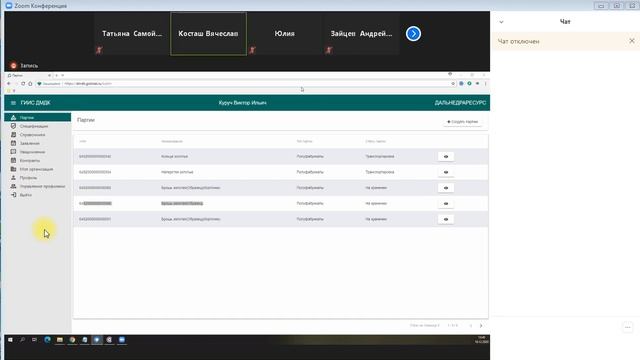The width and height of the screenshot is (640, 360).
Task: Select the Партии browser tab
Action: 29,76
